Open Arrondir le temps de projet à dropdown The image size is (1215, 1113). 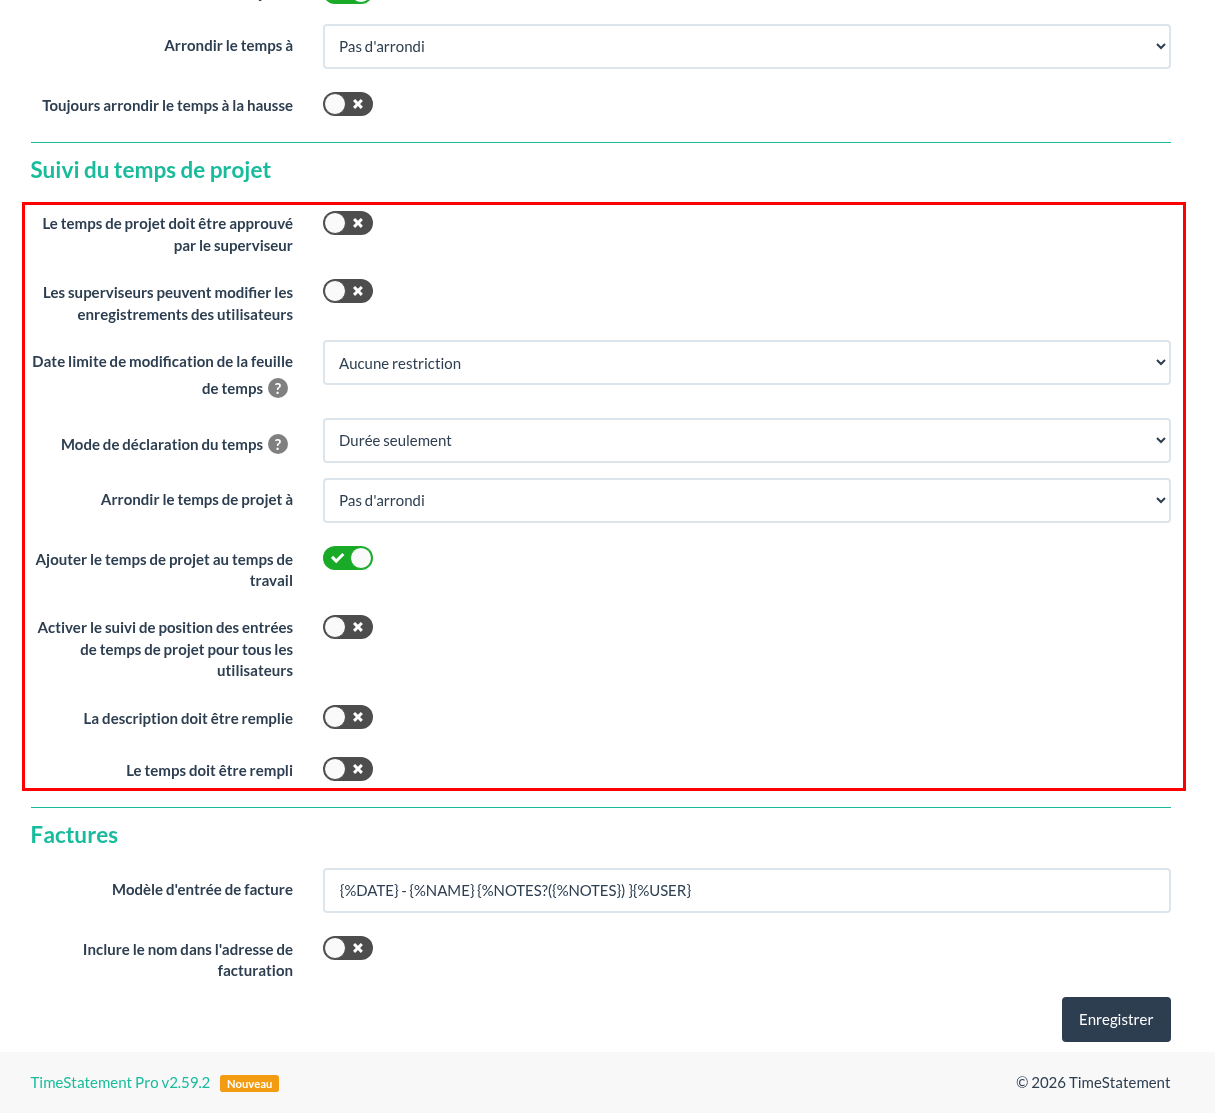coord(747,501)
